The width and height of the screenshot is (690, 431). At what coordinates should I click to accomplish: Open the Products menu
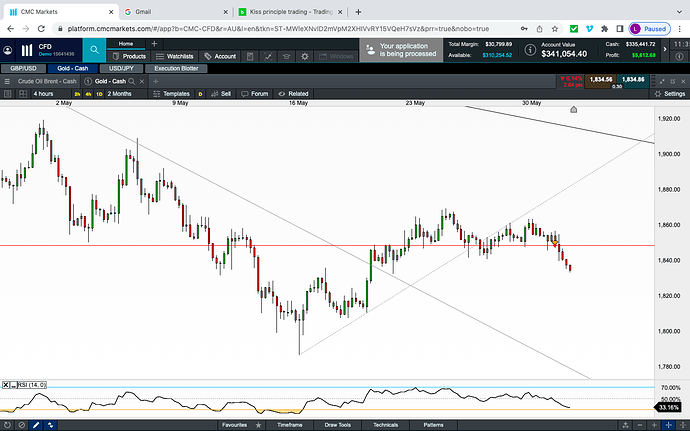[x=129, y=56]
